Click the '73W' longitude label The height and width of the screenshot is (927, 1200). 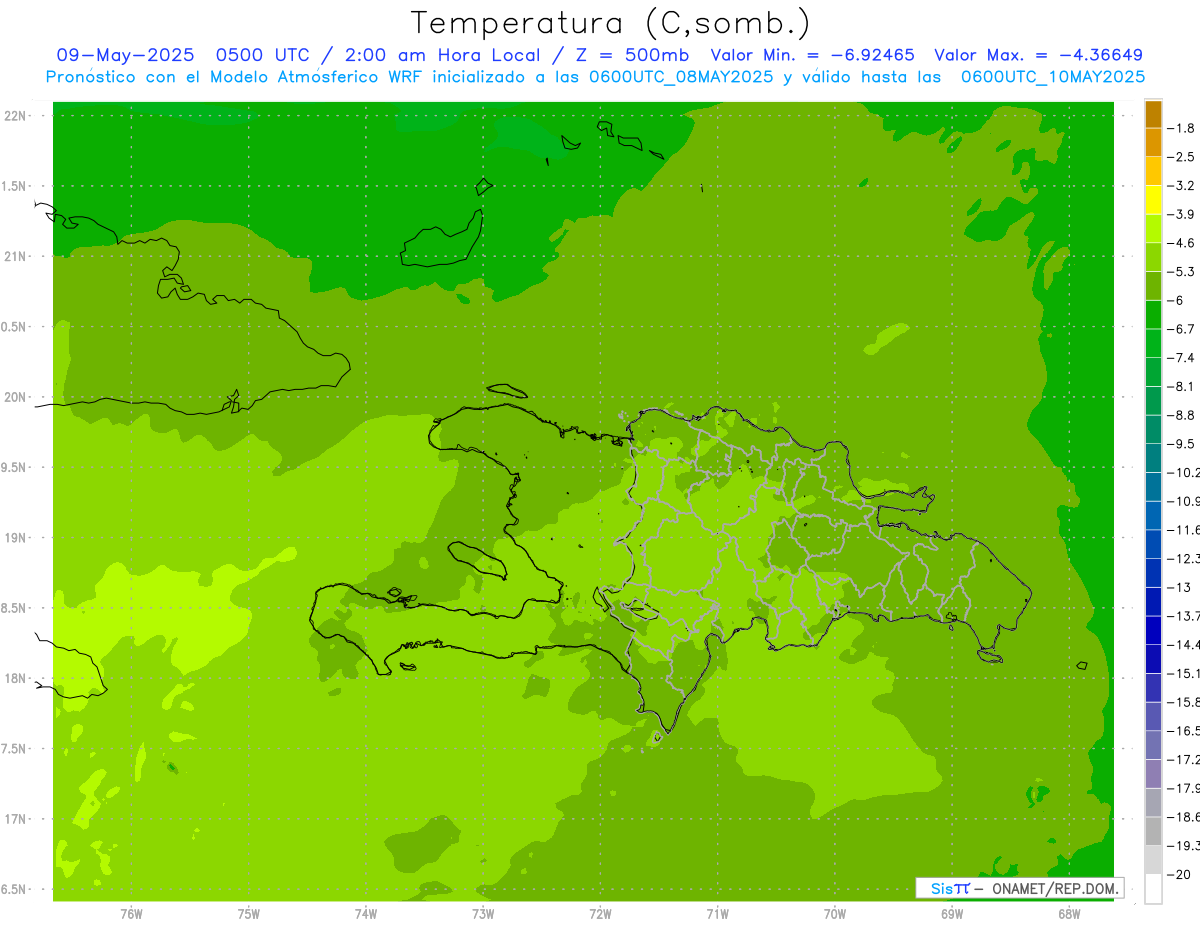[483, 914]
